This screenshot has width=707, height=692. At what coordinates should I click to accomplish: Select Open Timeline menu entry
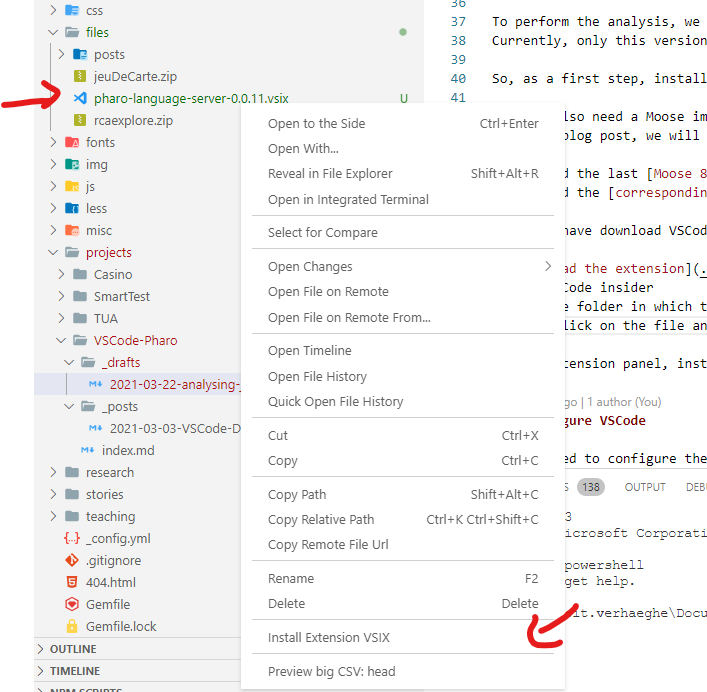403,350
